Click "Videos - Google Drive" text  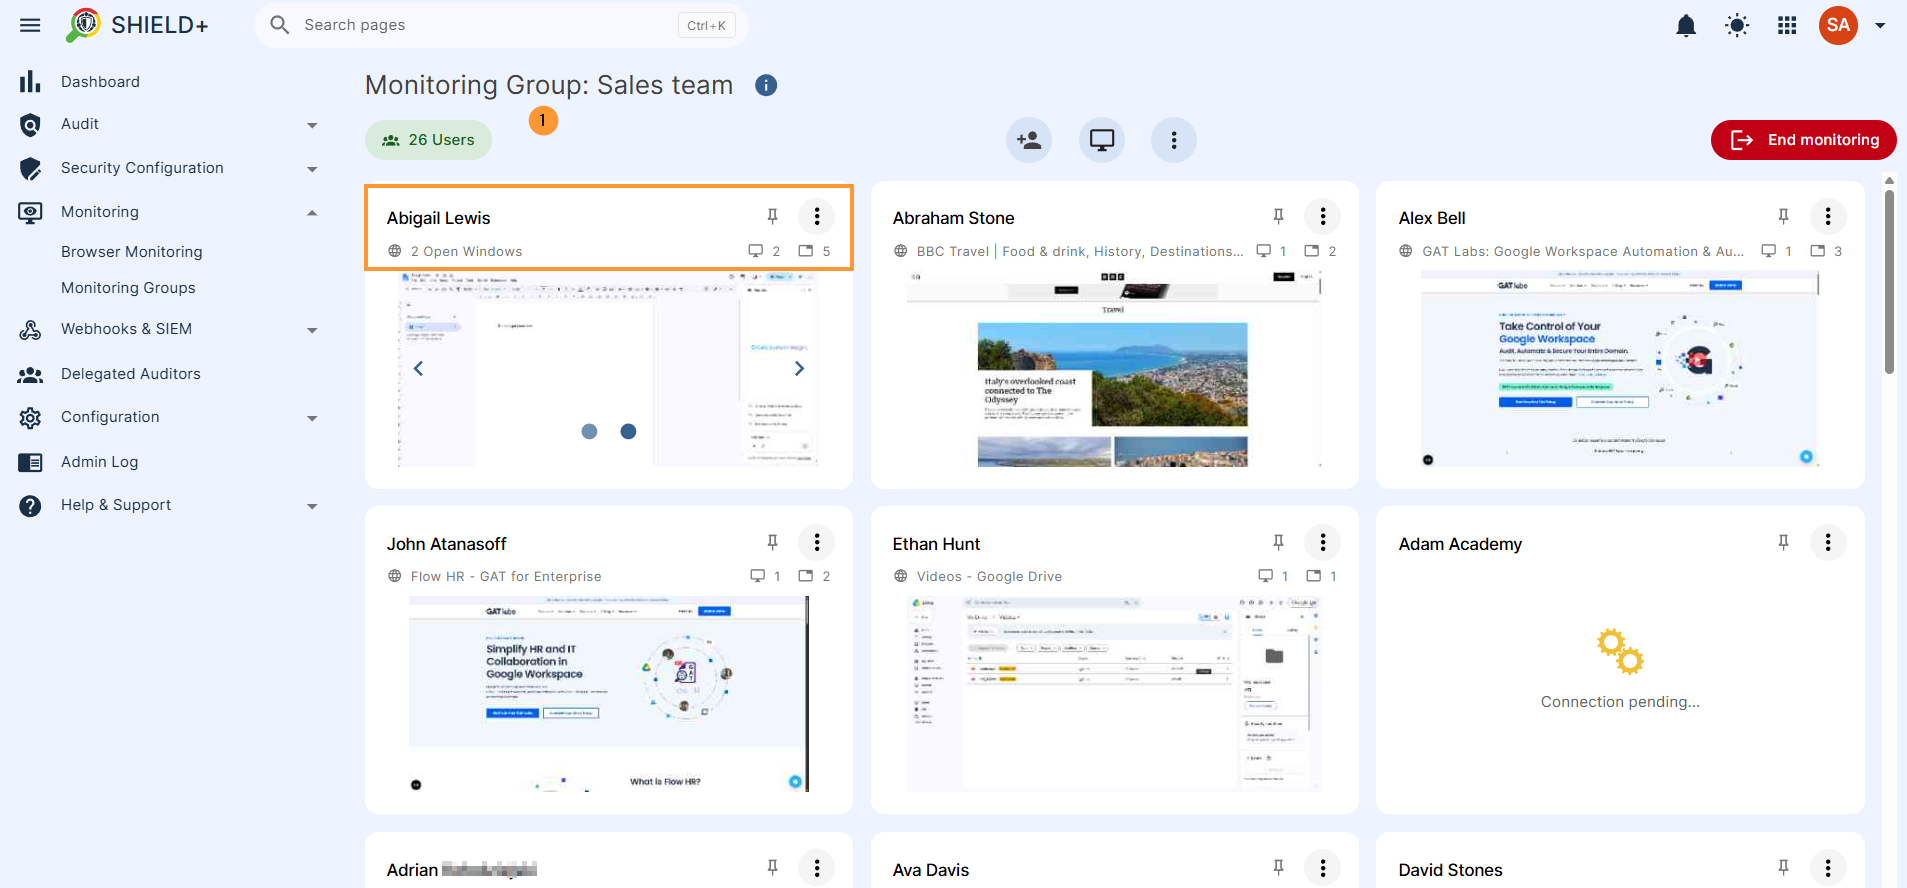[989, 577]
